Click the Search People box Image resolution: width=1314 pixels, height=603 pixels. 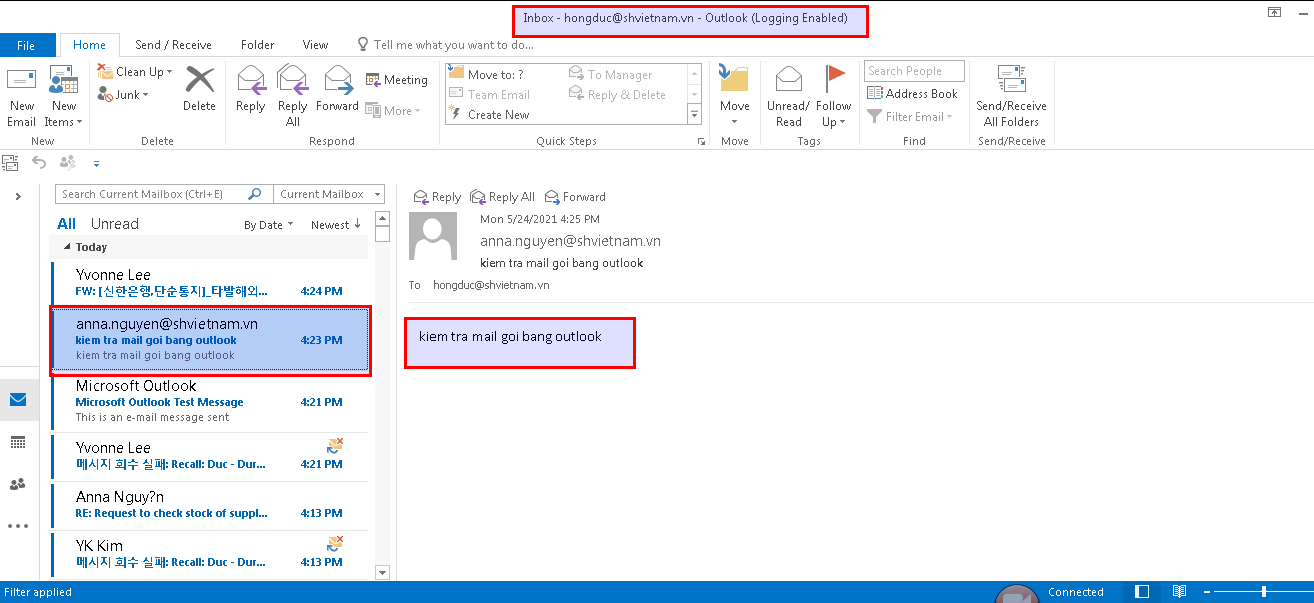click(x=914, y=71)
